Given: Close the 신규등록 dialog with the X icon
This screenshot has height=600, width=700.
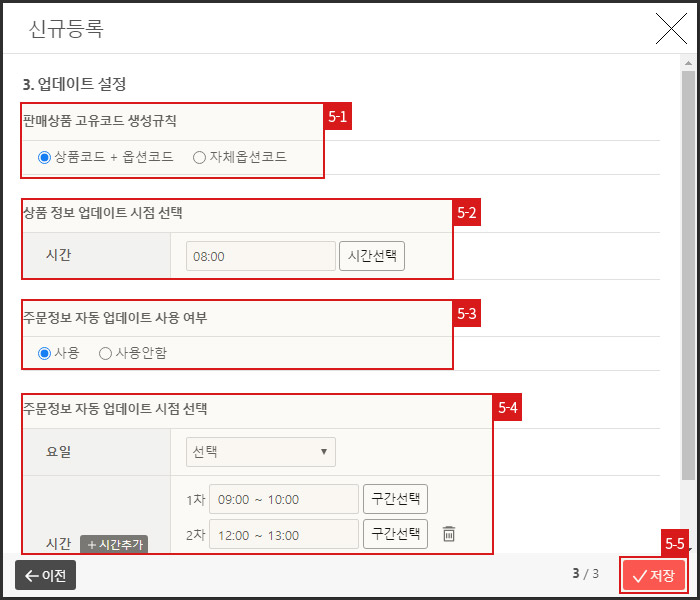Looking at the screenshot, I should [x=671, y=29].
